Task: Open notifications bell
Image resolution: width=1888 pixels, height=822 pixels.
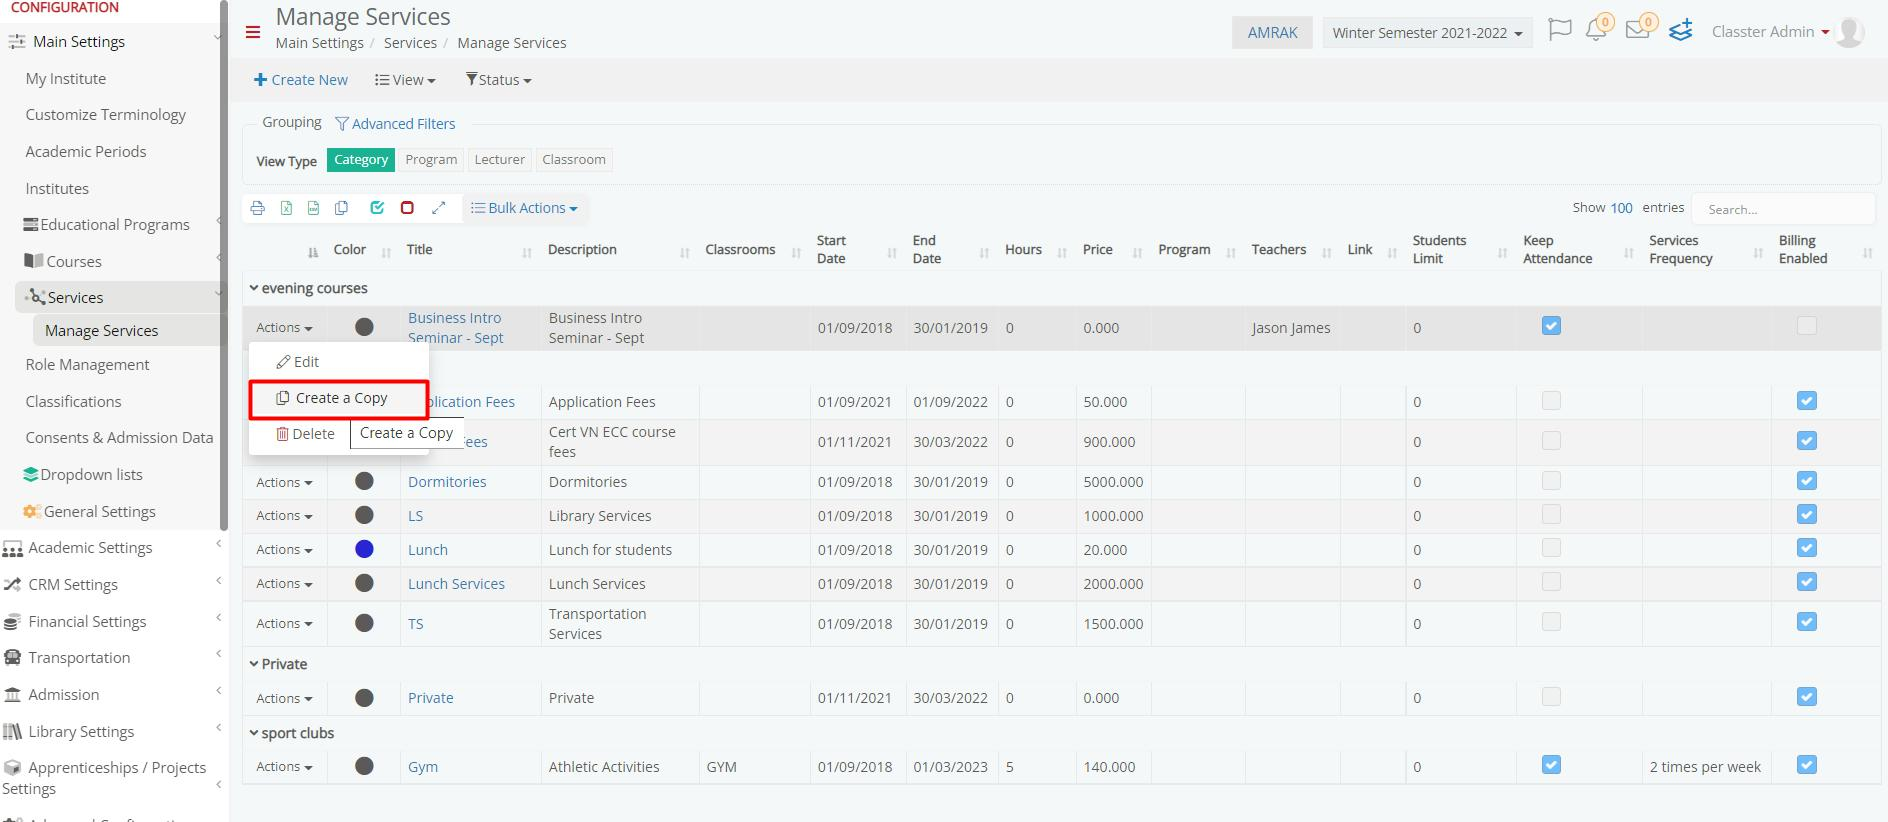Action: pos(1597,30)
